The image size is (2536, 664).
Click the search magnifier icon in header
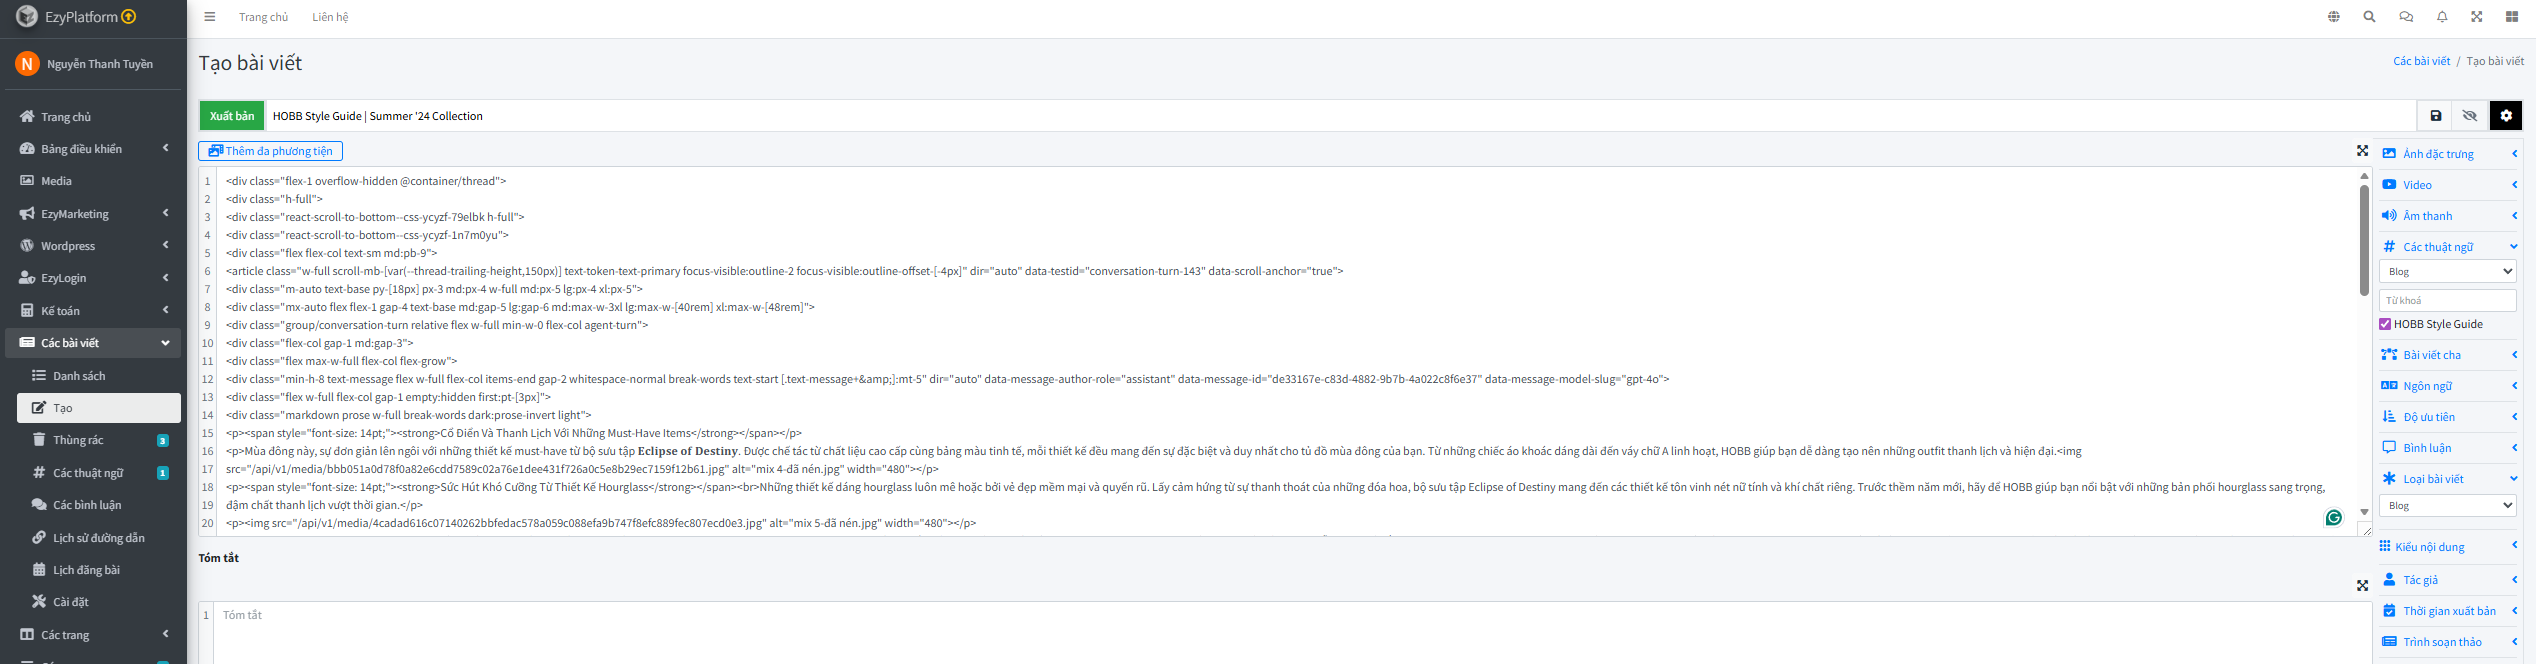pos(2369,17)
